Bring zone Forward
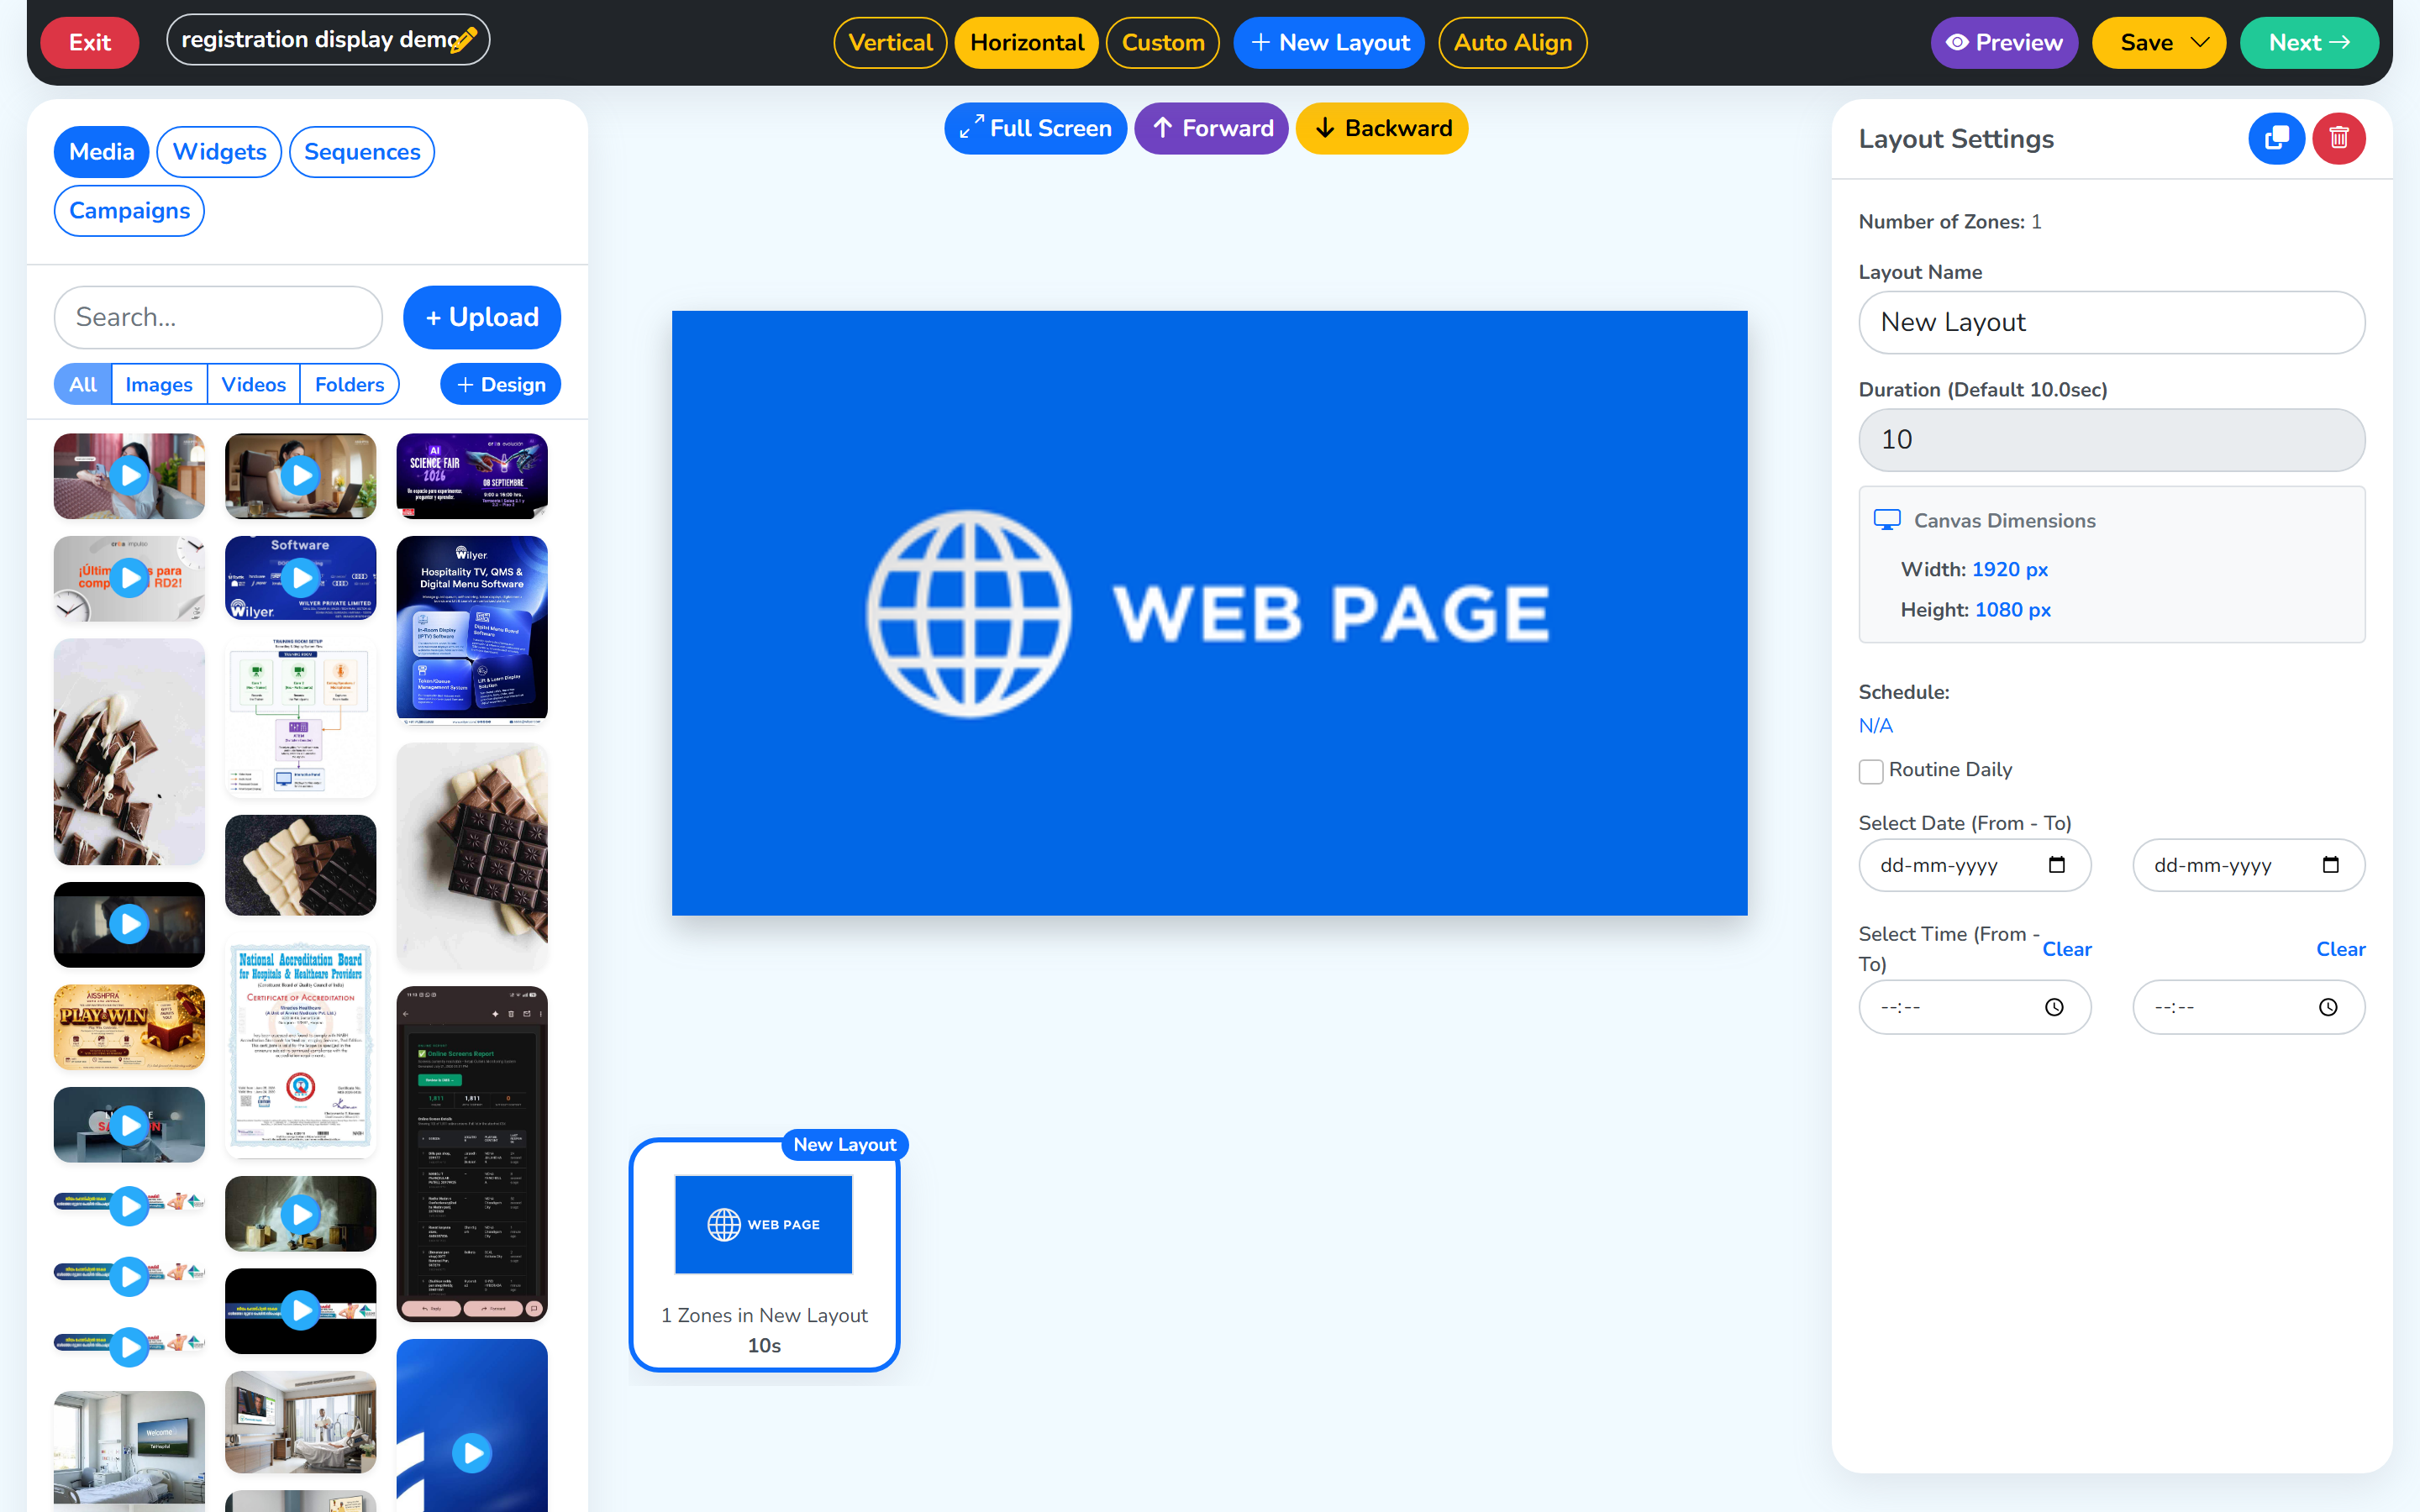2420x1512 pixels. [x=1211, y=128]
